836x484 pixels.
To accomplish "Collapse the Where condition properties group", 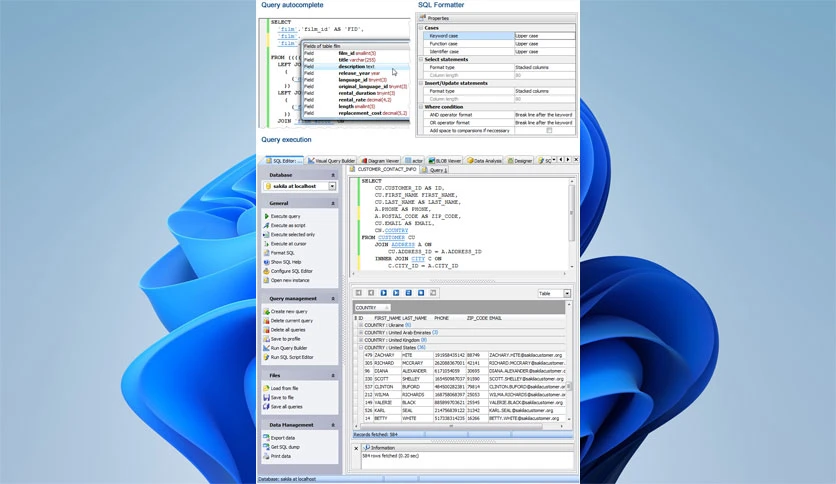I will click(x=421, y=107).
